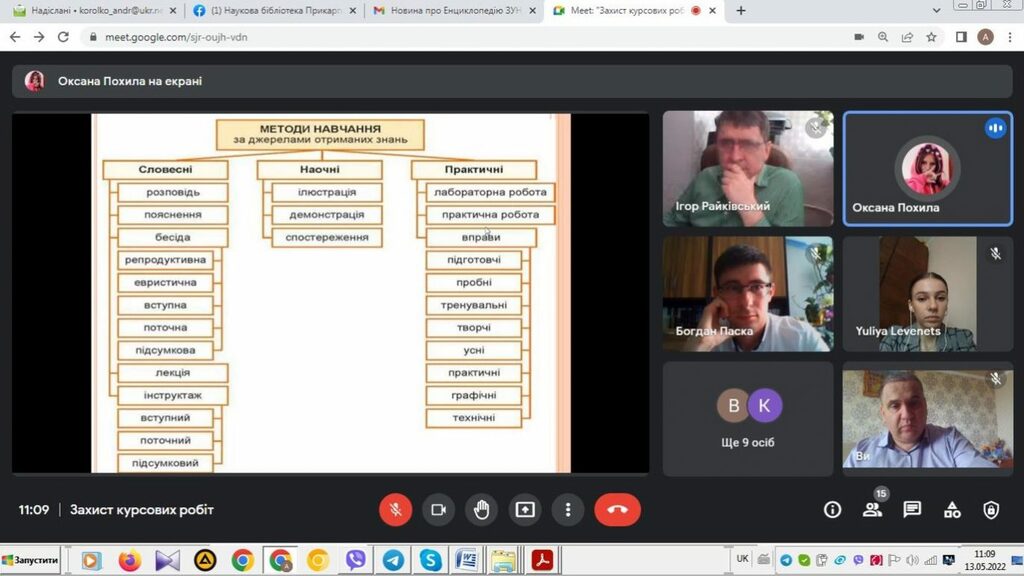Open the meeting details info icon
This screenshot has width=1024, height=576.
[832, 510]
